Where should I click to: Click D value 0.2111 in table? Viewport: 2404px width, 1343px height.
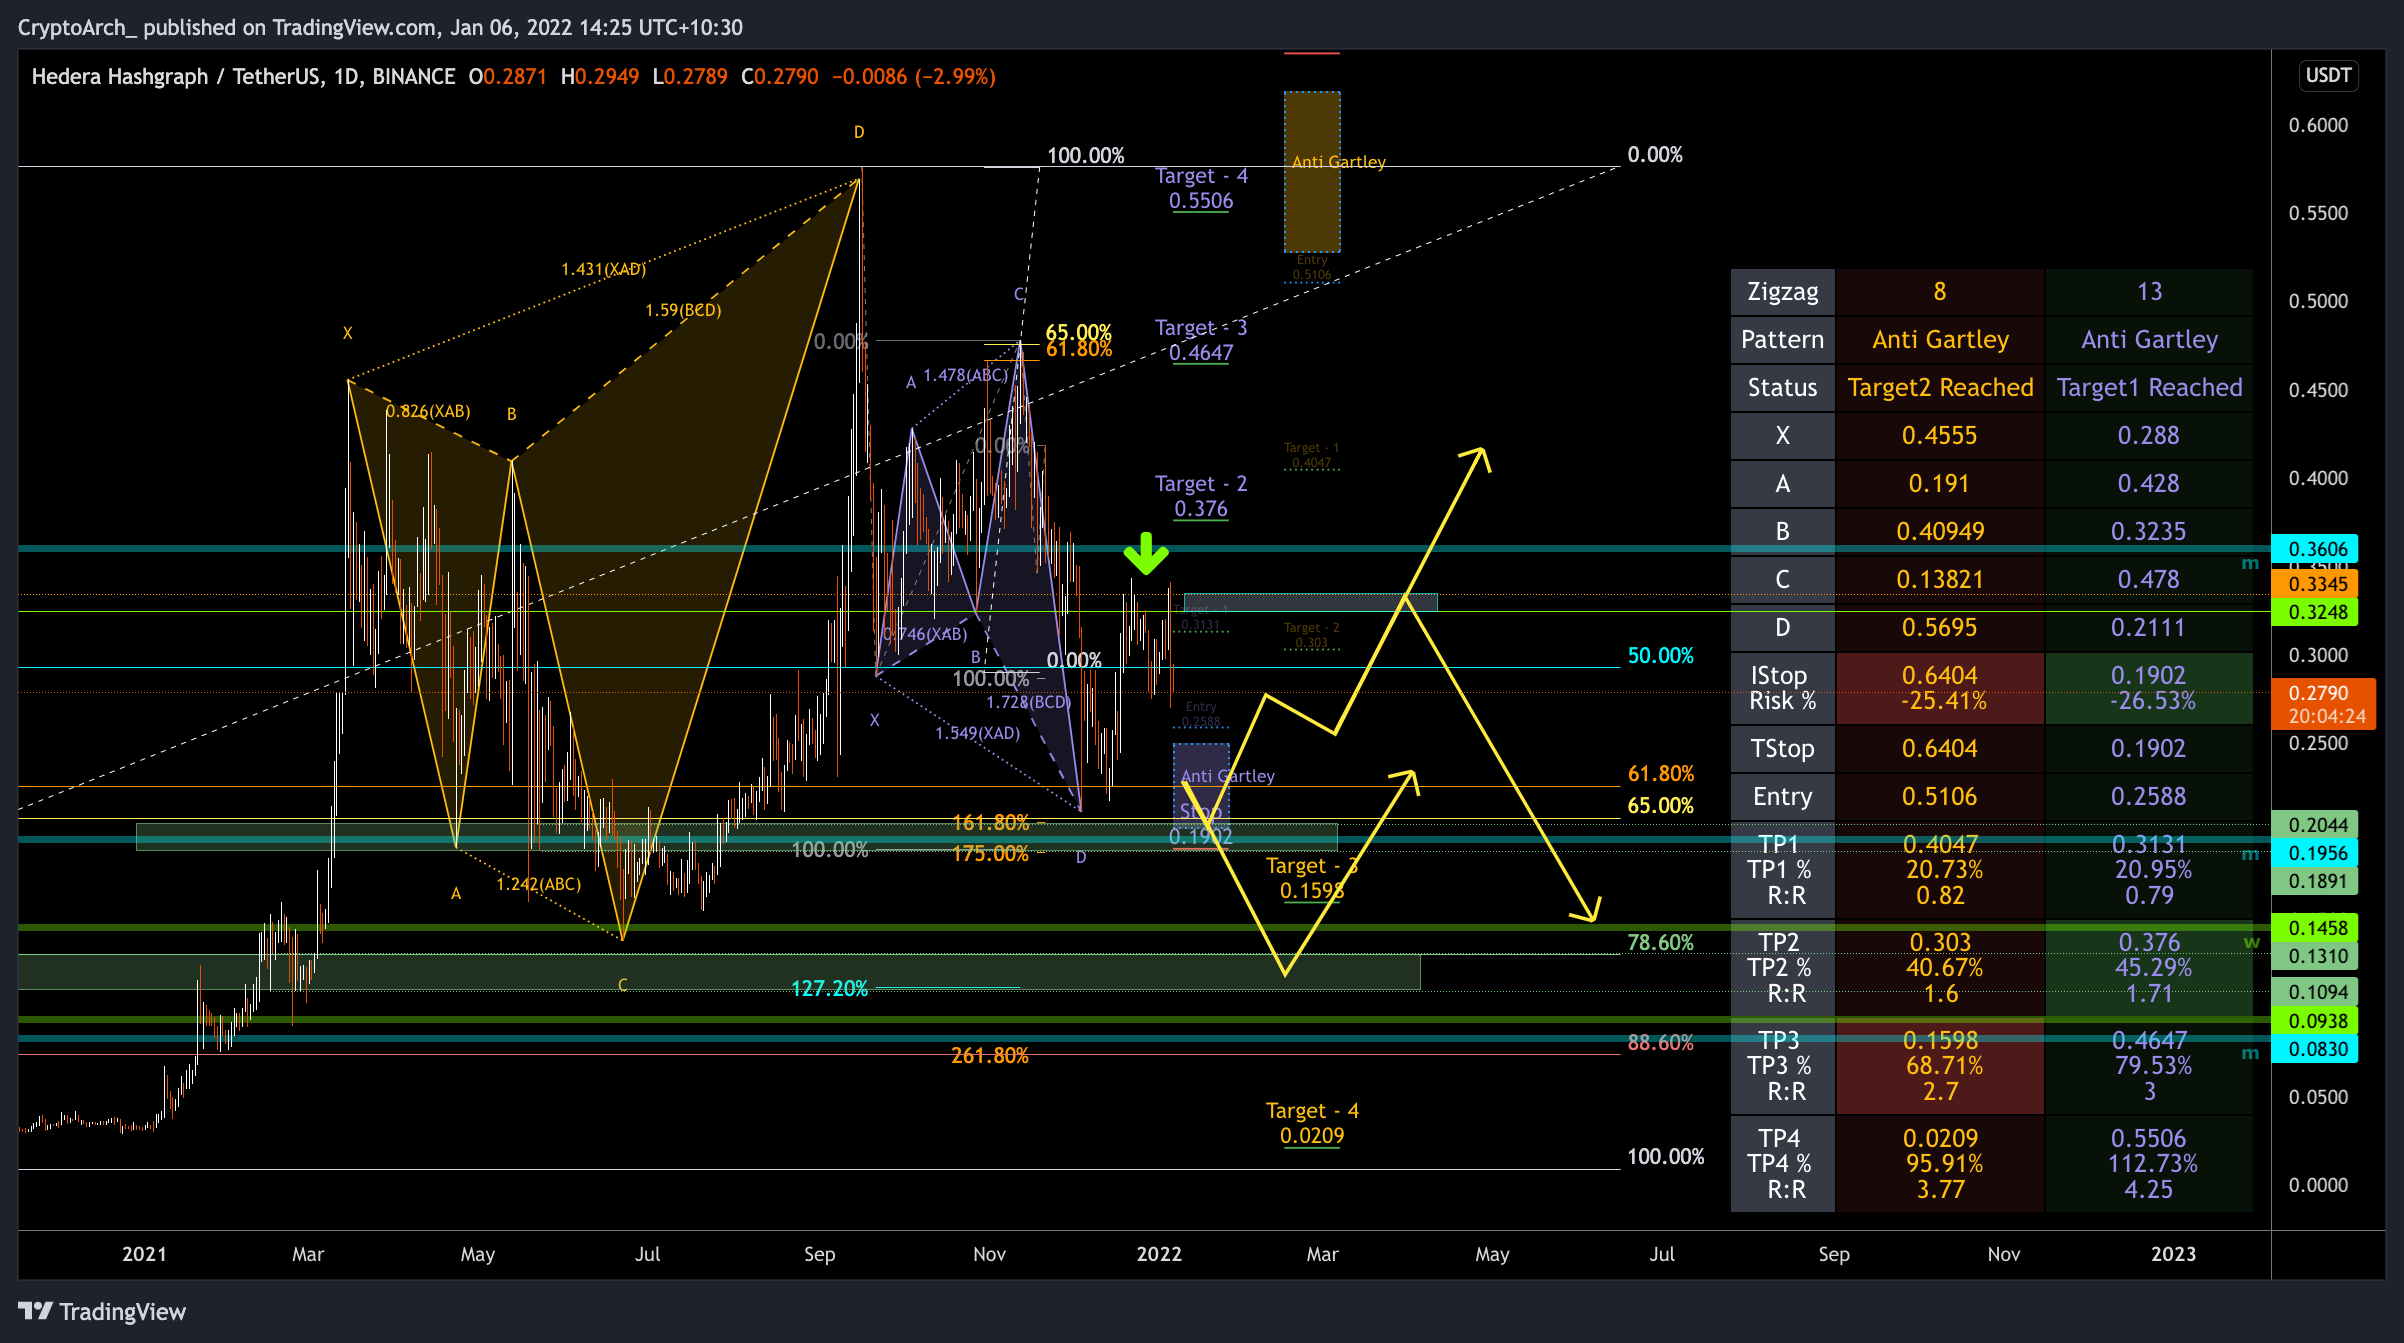pos(2149,627)
